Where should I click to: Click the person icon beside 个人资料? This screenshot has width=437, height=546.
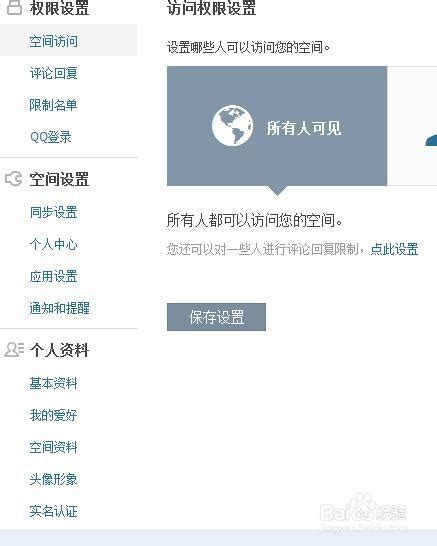click(14, 350)
